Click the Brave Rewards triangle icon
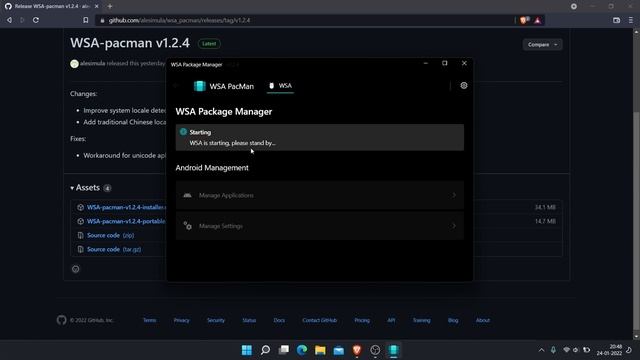Image resolution: width=640 pixels, height=360 pixels. [x=538, y=20]
